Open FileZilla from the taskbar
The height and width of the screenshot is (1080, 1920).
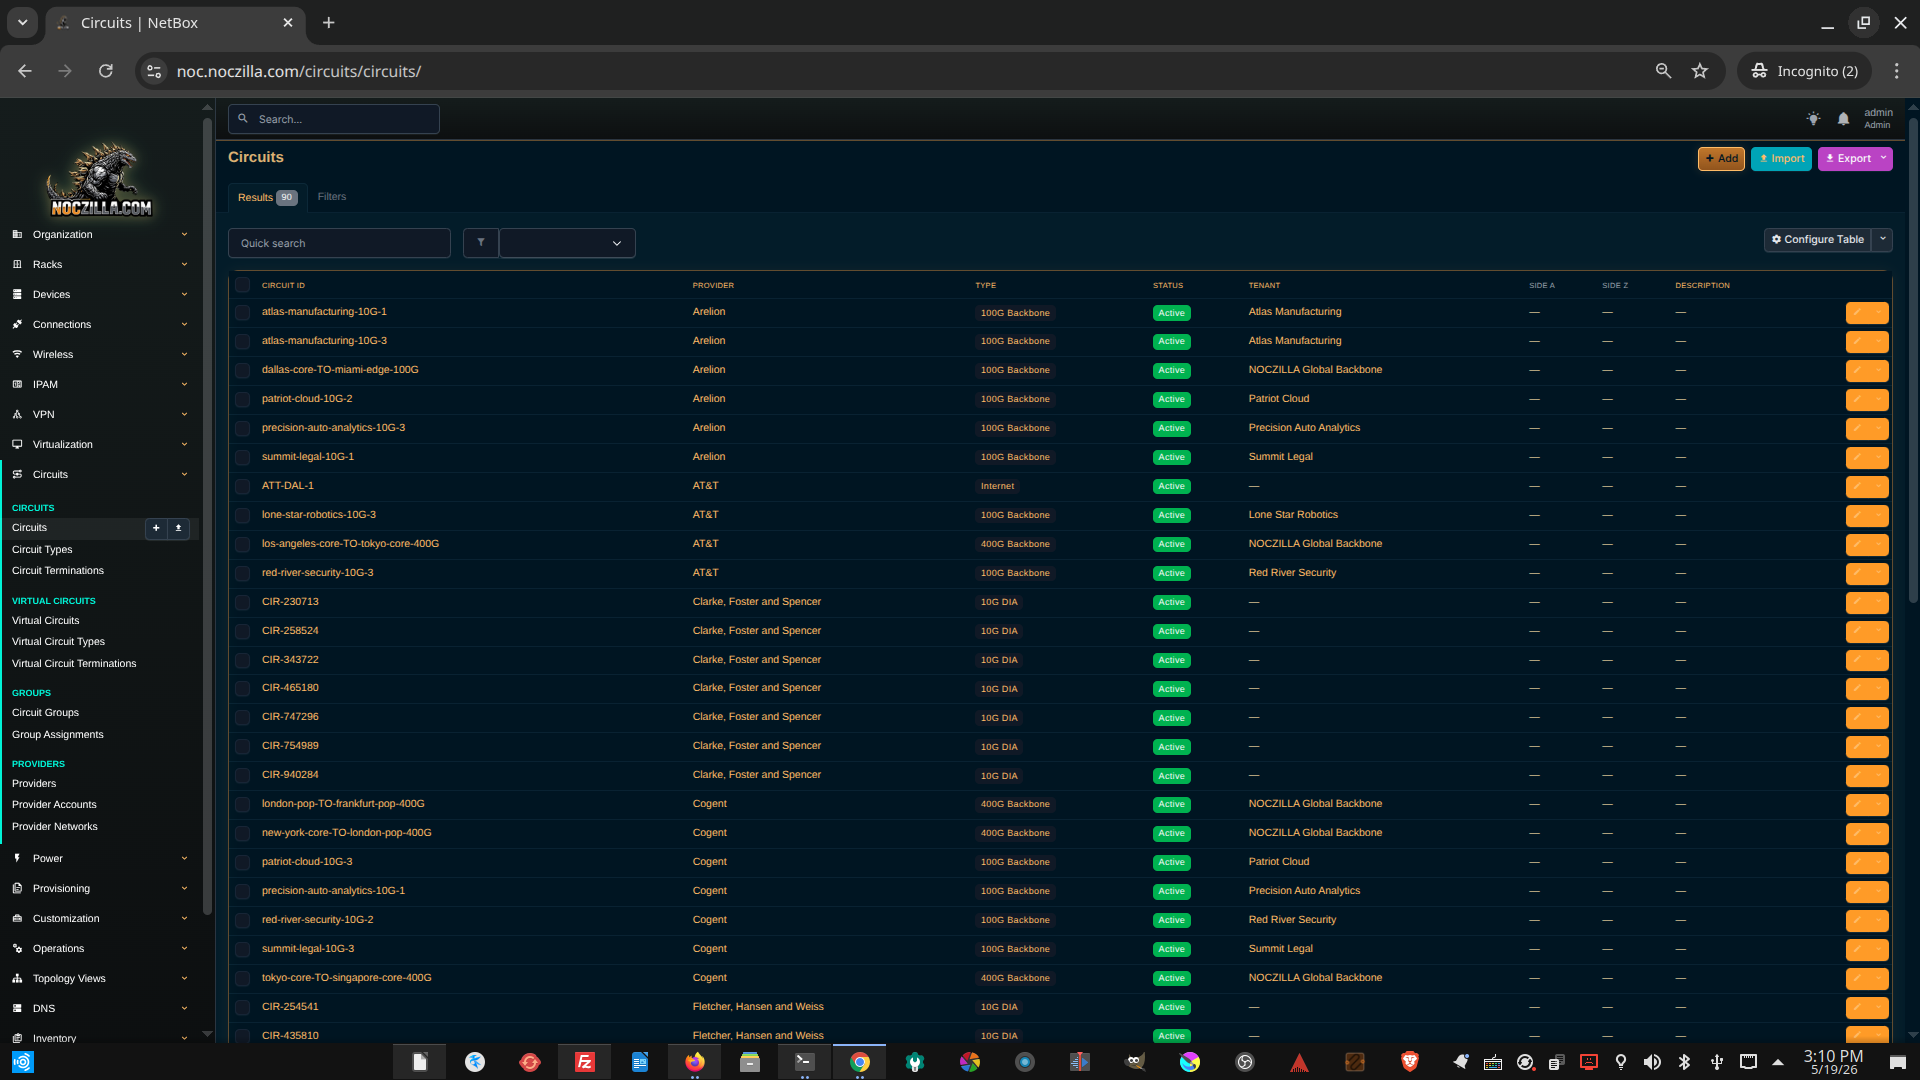click(x=585, y=1062)
